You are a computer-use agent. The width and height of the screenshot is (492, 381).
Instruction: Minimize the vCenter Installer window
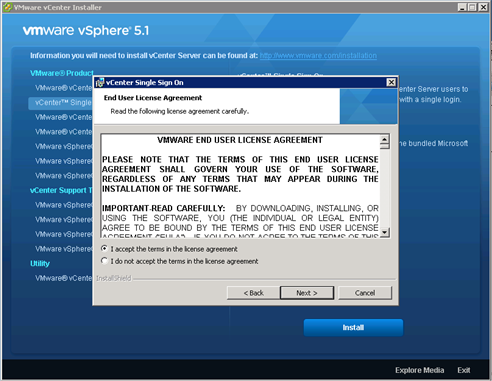coord(462,7)
